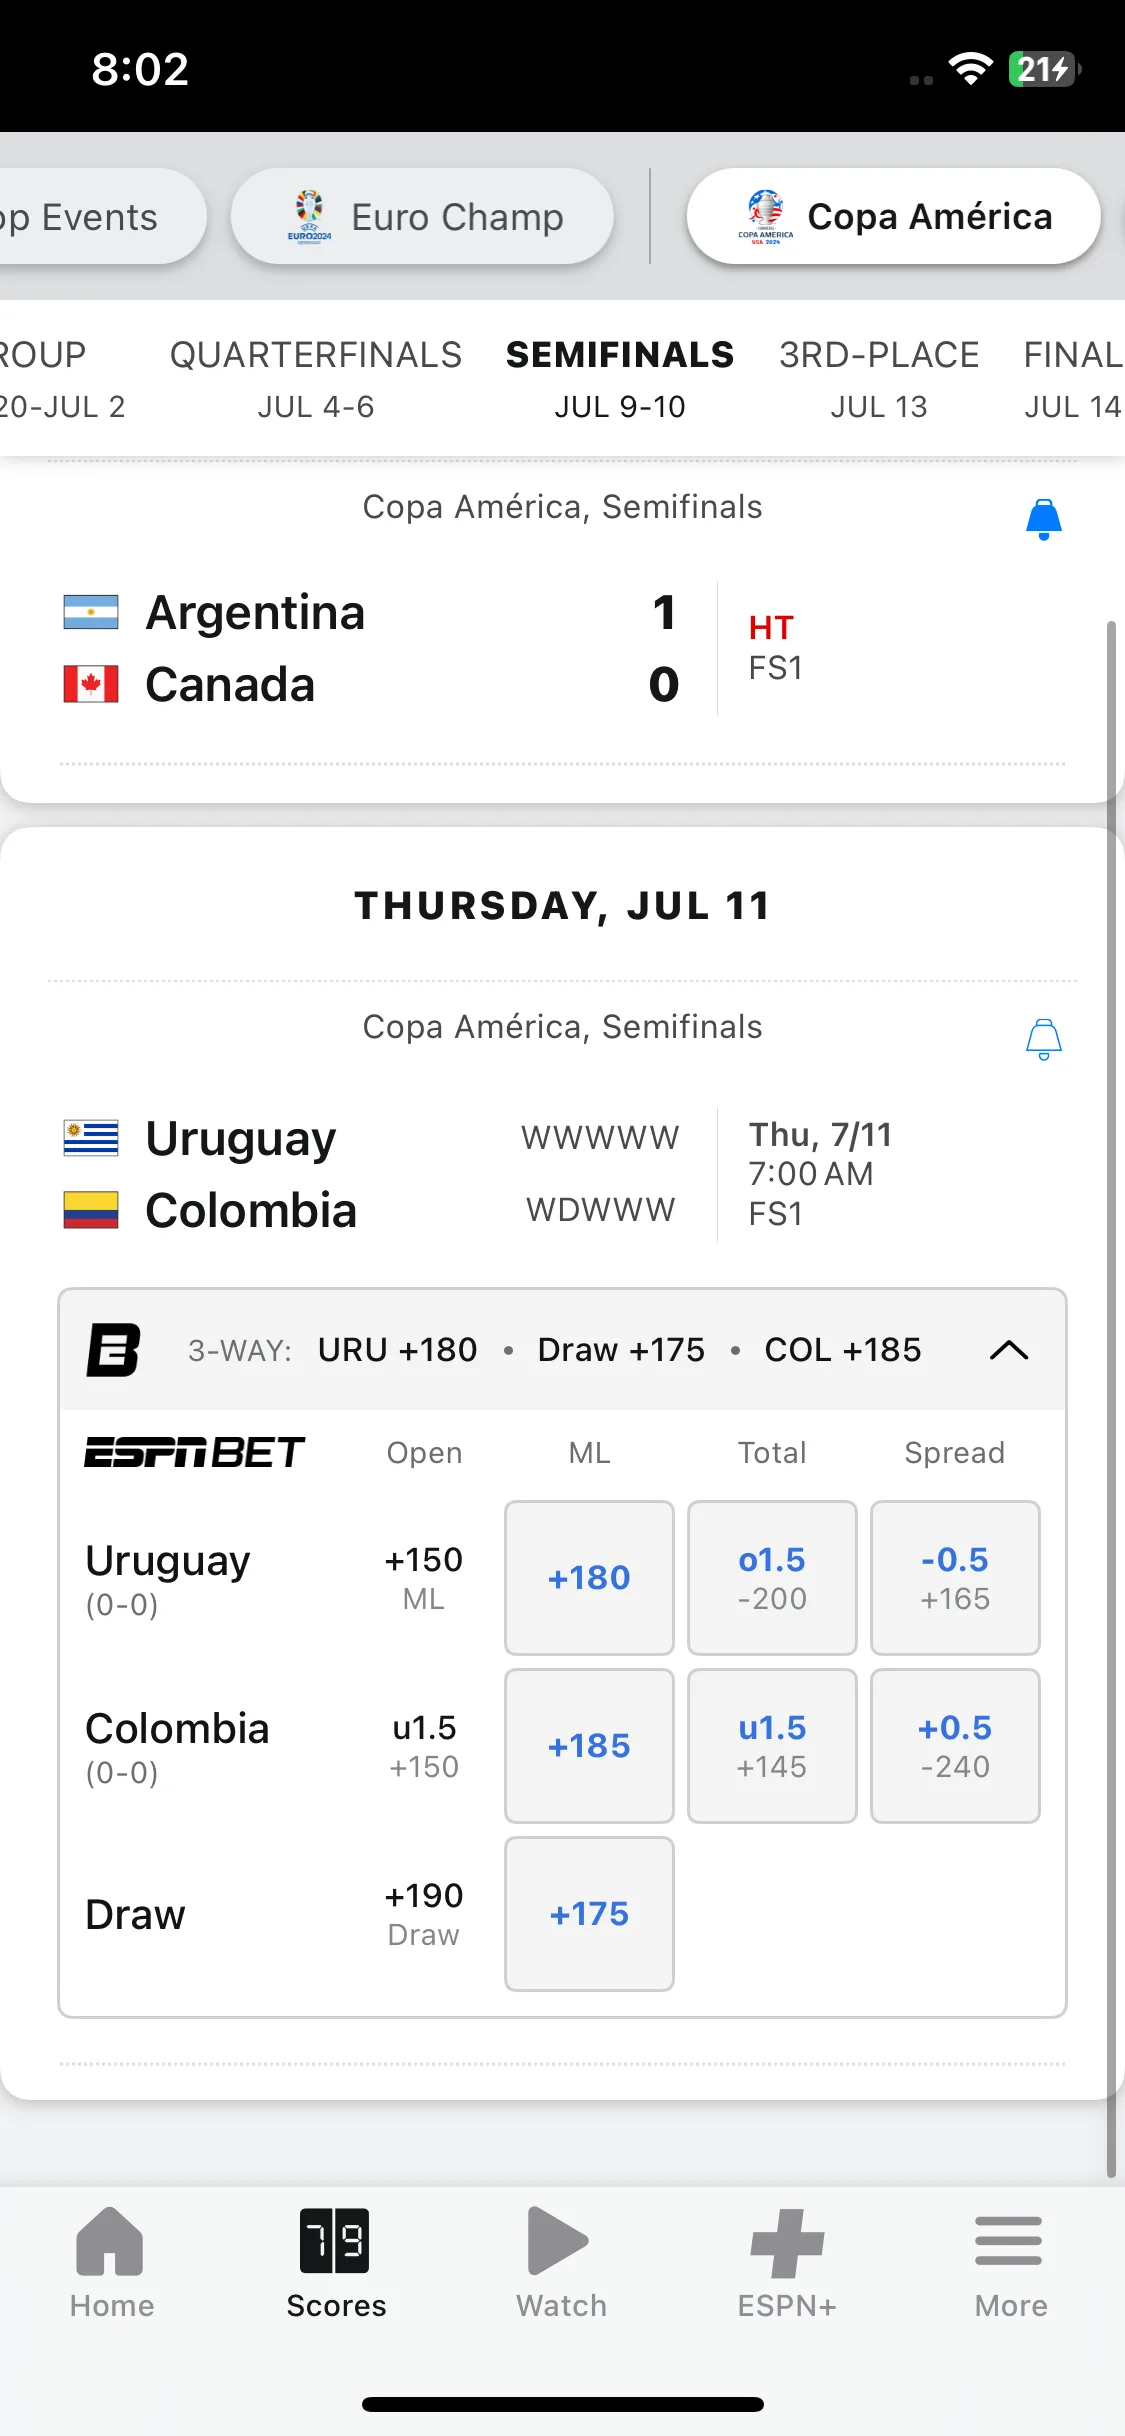Open the Watch play icon
This screenshot has height=2436, width=1125.
tap(558, 2241)
